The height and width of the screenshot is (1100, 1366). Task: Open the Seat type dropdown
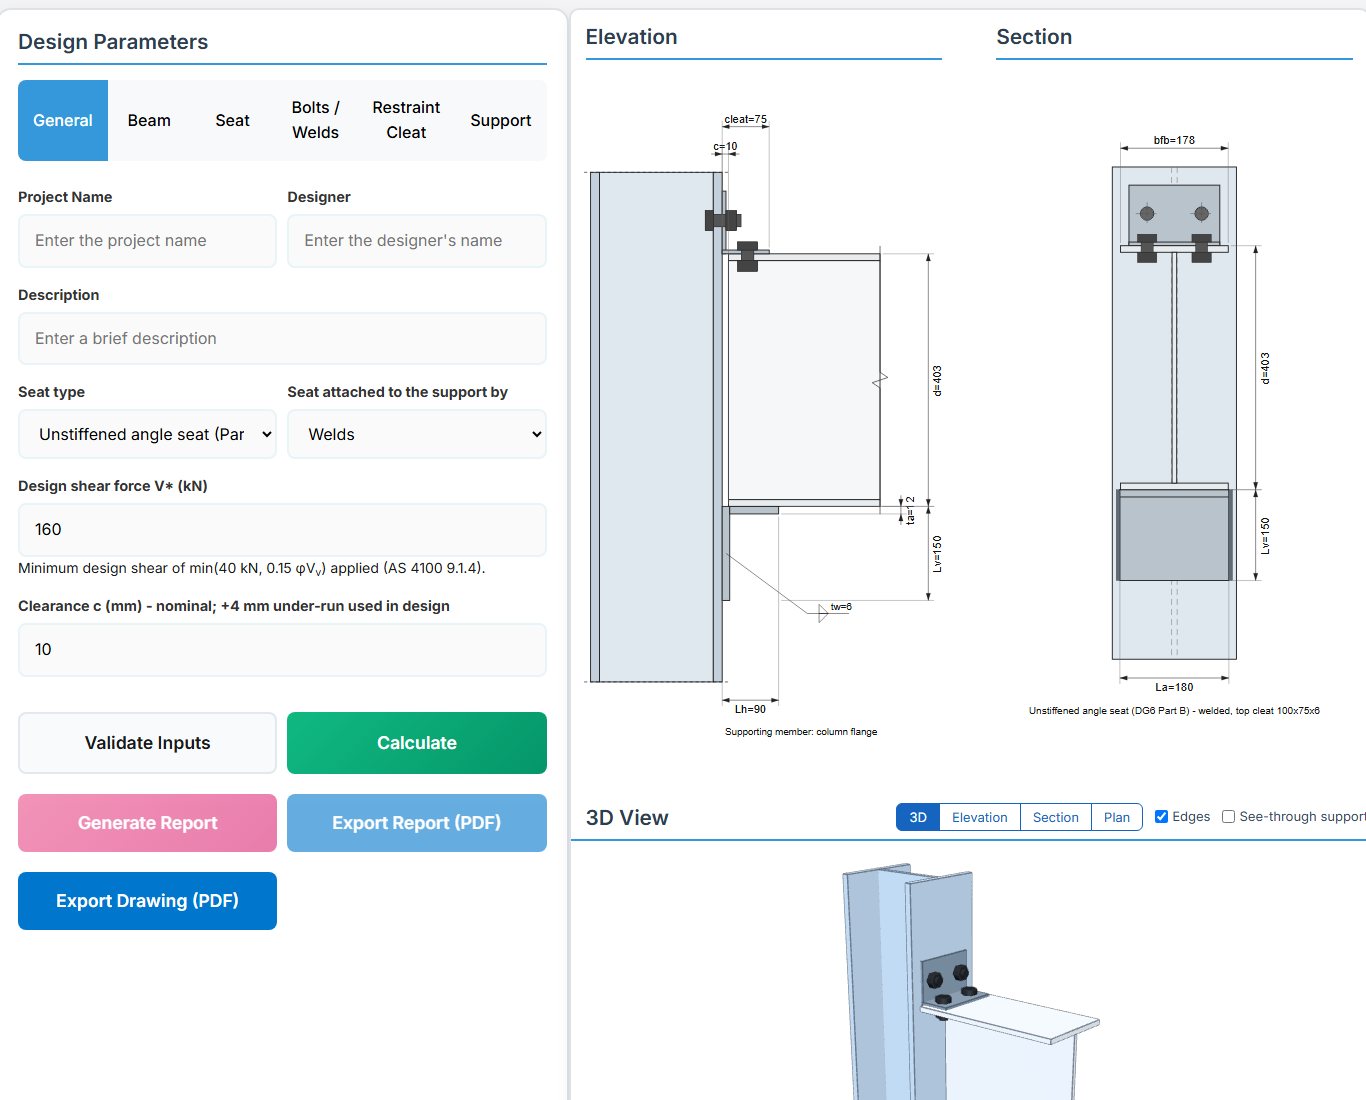[x=147, y=434]
